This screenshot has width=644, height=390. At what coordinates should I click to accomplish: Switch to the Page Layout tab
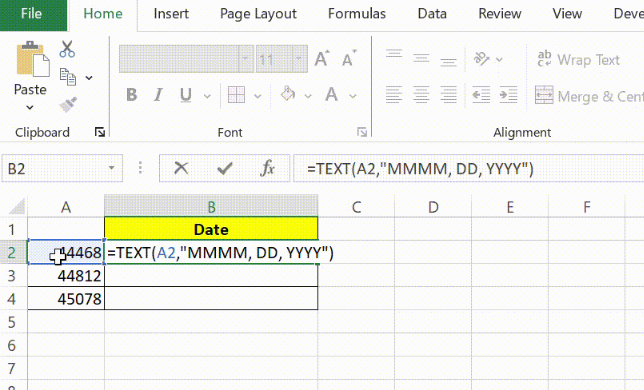coord(258,14)
